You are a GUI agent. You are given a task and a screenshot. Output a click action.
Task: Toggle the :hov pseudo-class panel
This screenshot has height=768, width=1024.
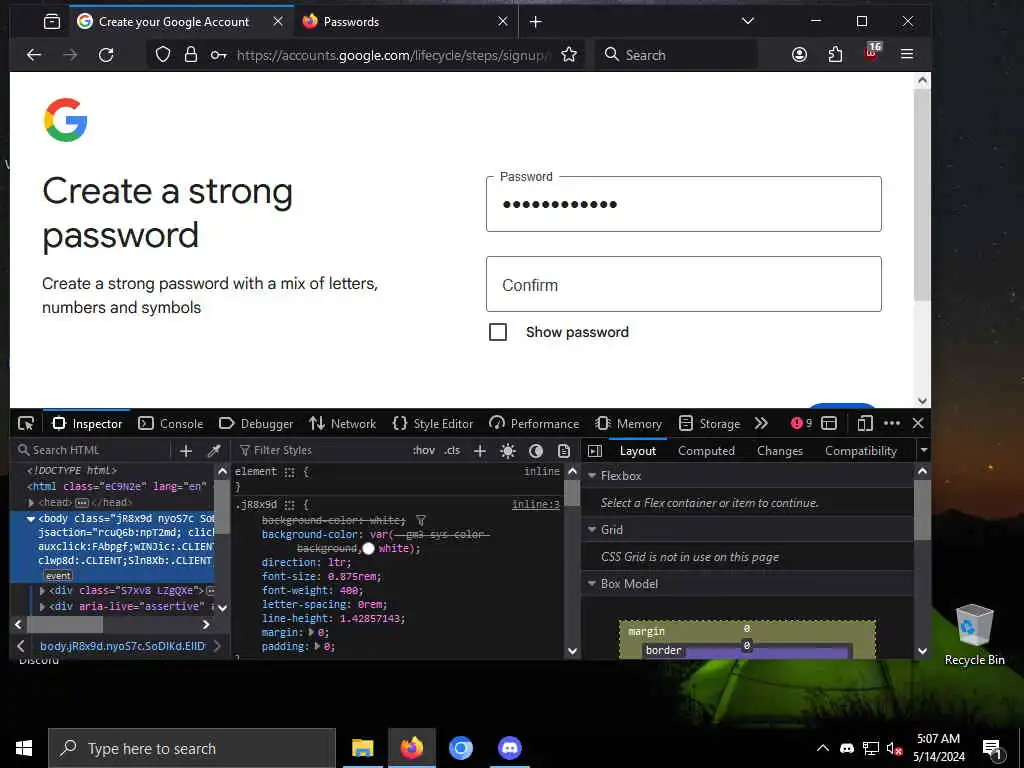(x=423, y=451)
